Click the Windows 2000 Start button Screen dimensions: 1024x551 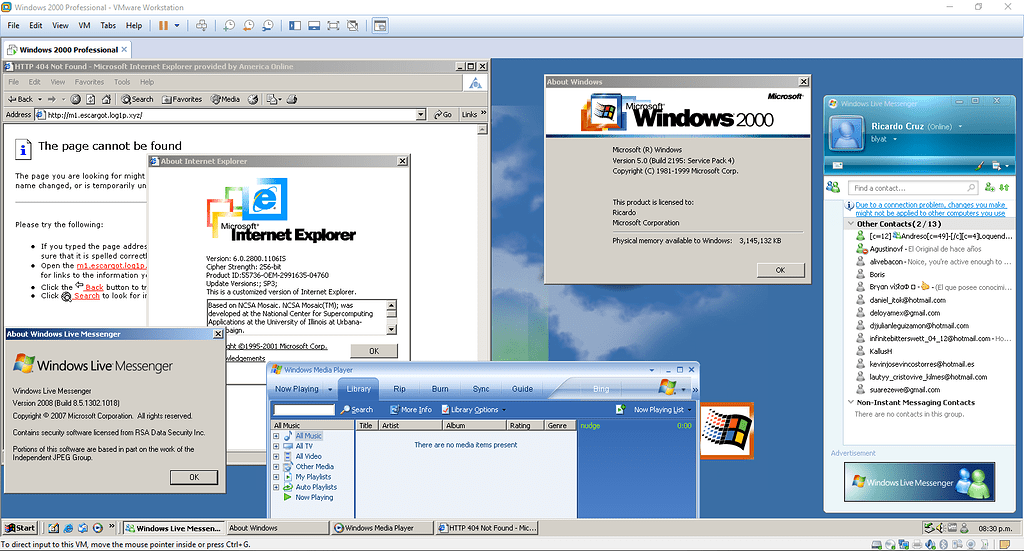click(20, 528)
